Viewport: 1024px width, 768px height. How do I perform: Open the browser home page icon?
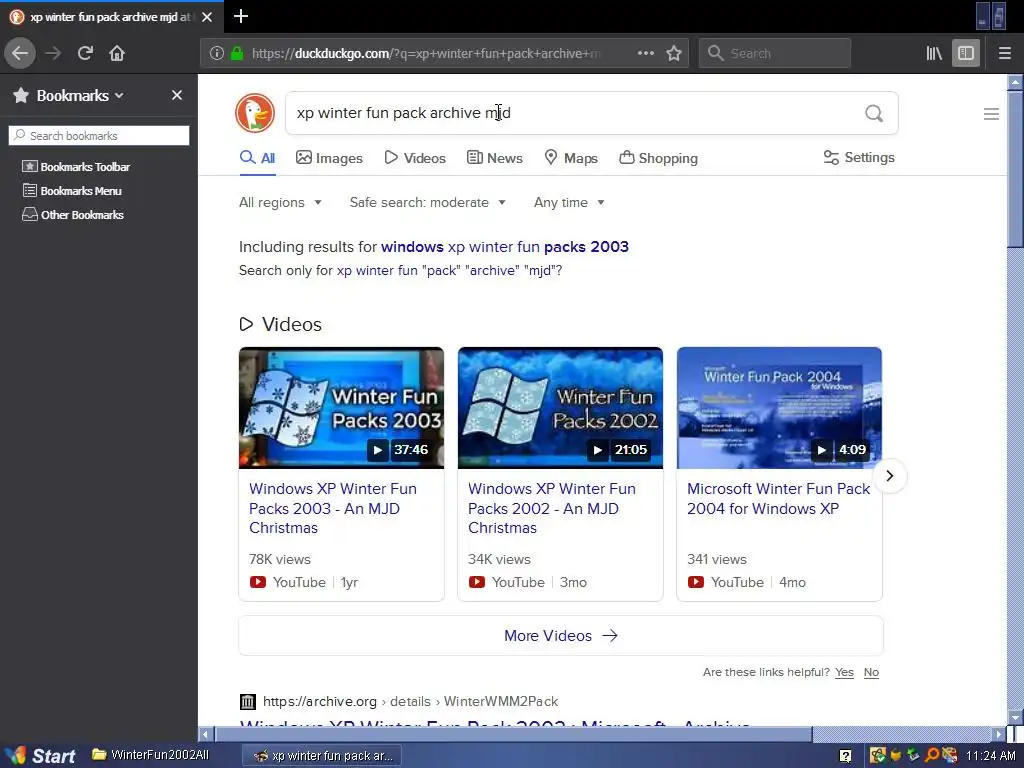(x=117, y=53)
